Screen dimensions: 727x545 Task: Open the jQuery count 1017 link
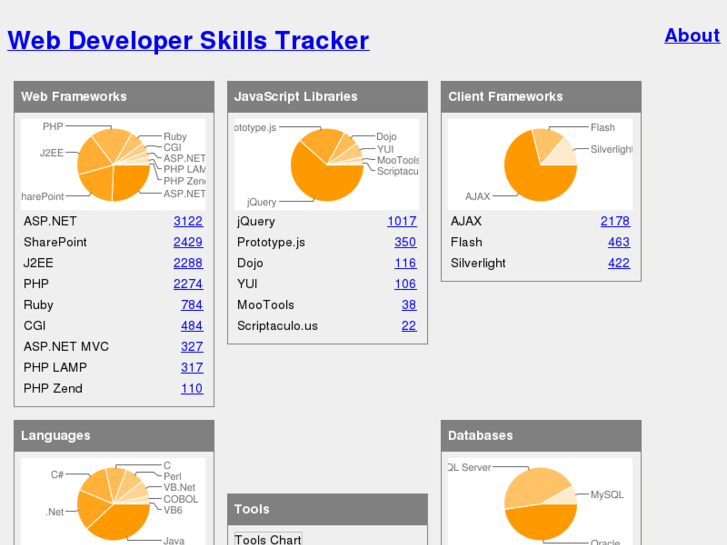[x=402, y=221]
